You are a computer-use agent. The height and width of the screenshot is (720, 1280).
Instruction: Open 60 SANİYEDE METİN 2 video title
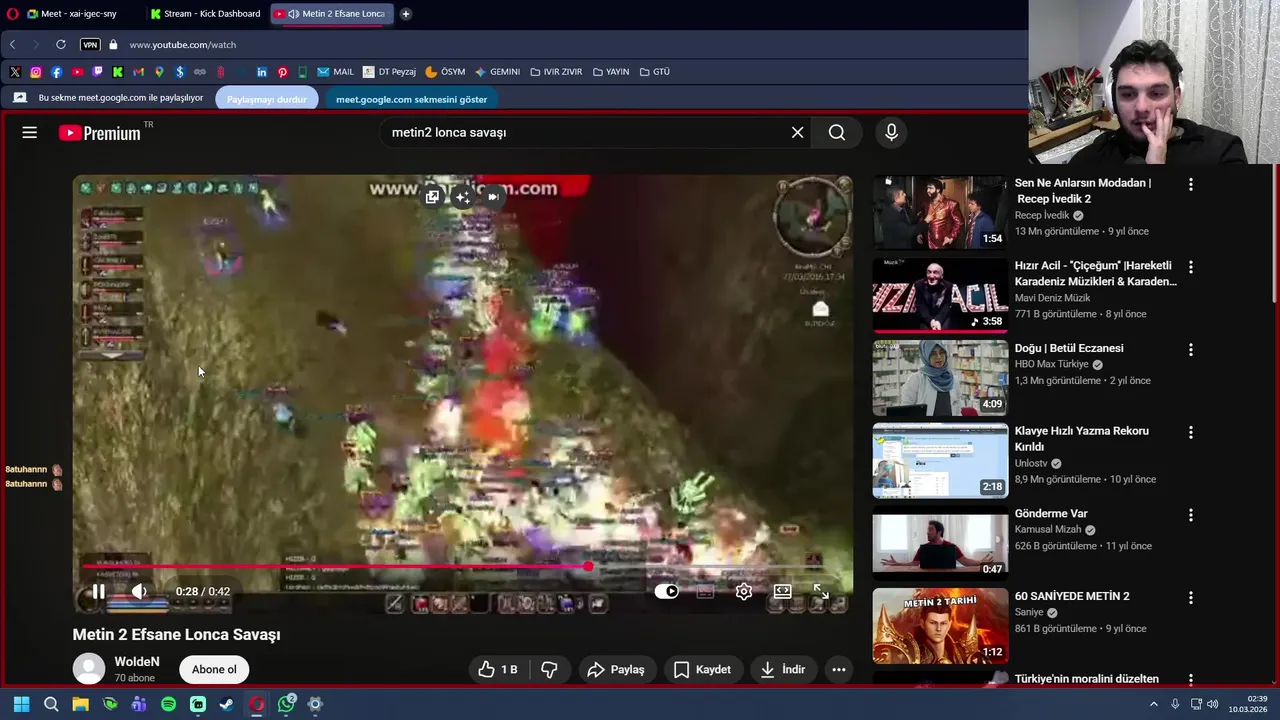point(1072,596)
